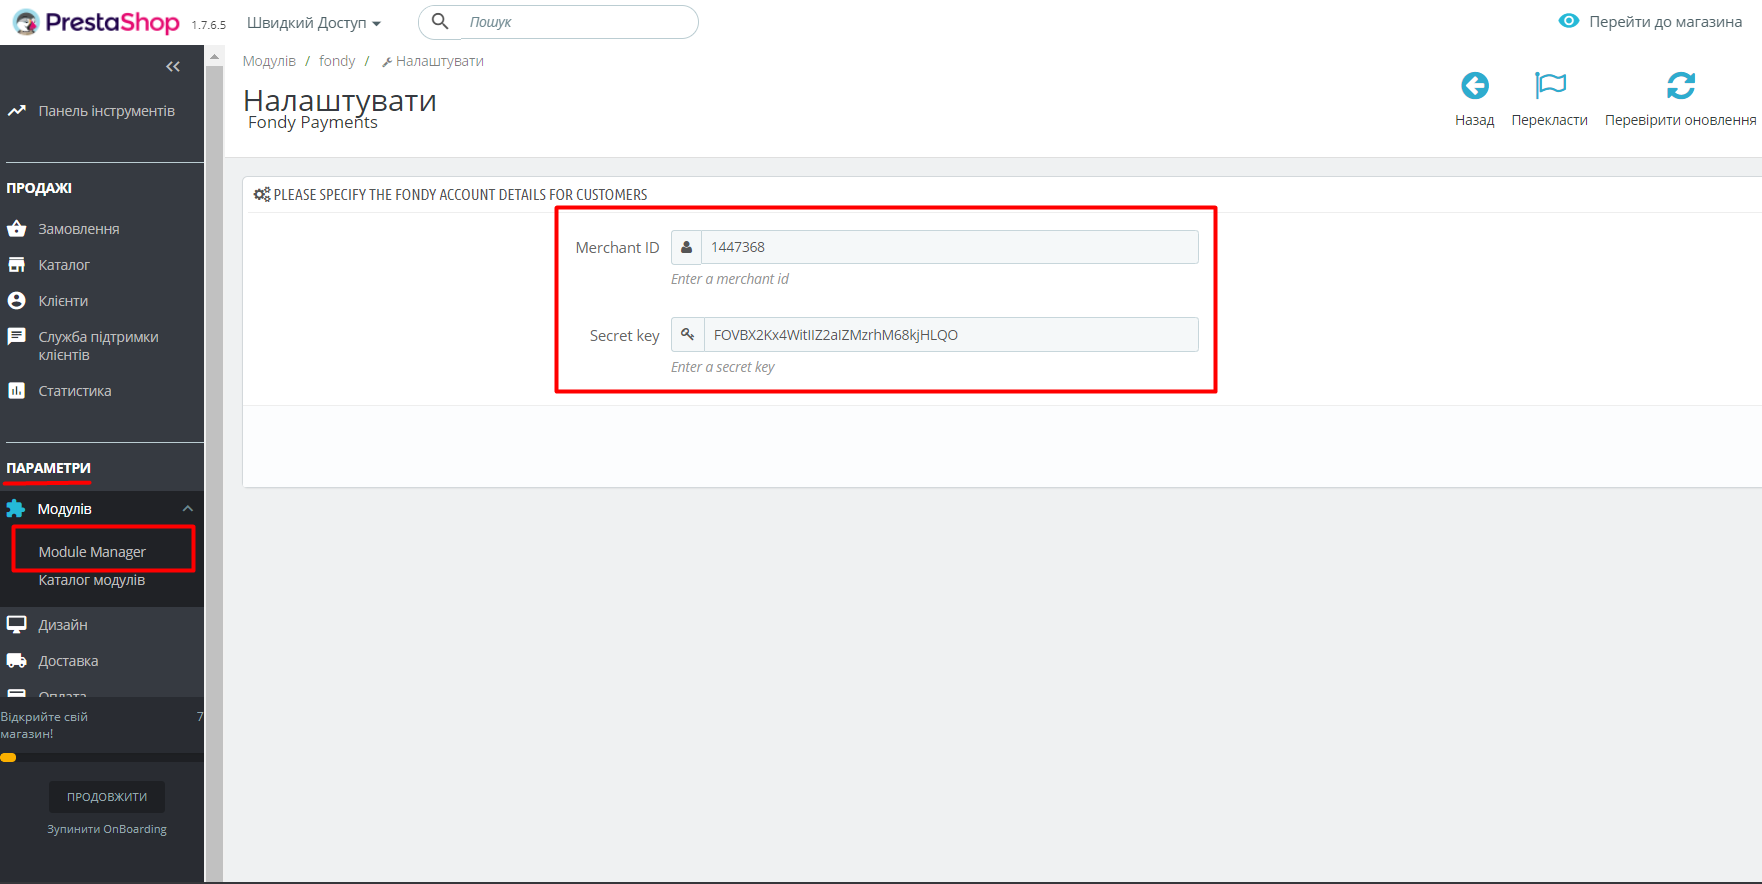This screenshot has width=1762, height=884.
Task: Click the eye icon near view shop
Action: [1569, 21]
